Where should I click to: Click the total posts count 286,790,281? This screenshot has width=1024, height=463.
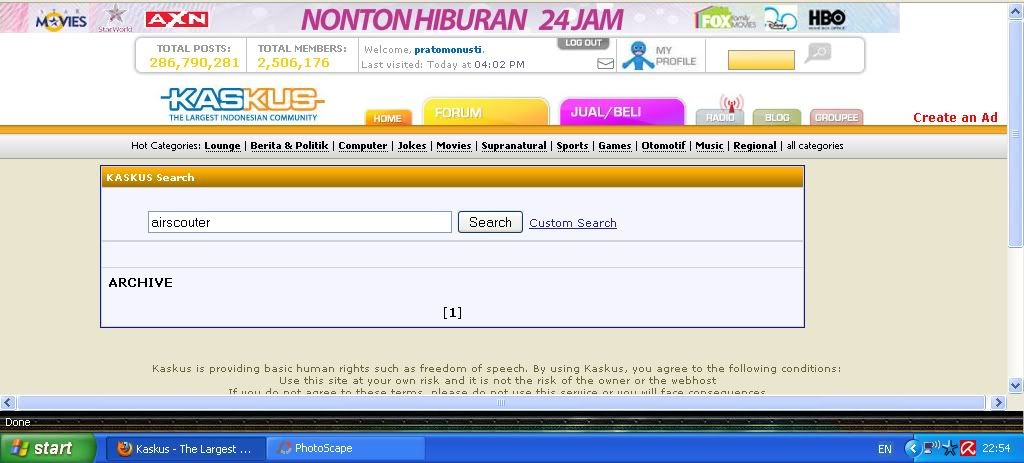point(194,63)
